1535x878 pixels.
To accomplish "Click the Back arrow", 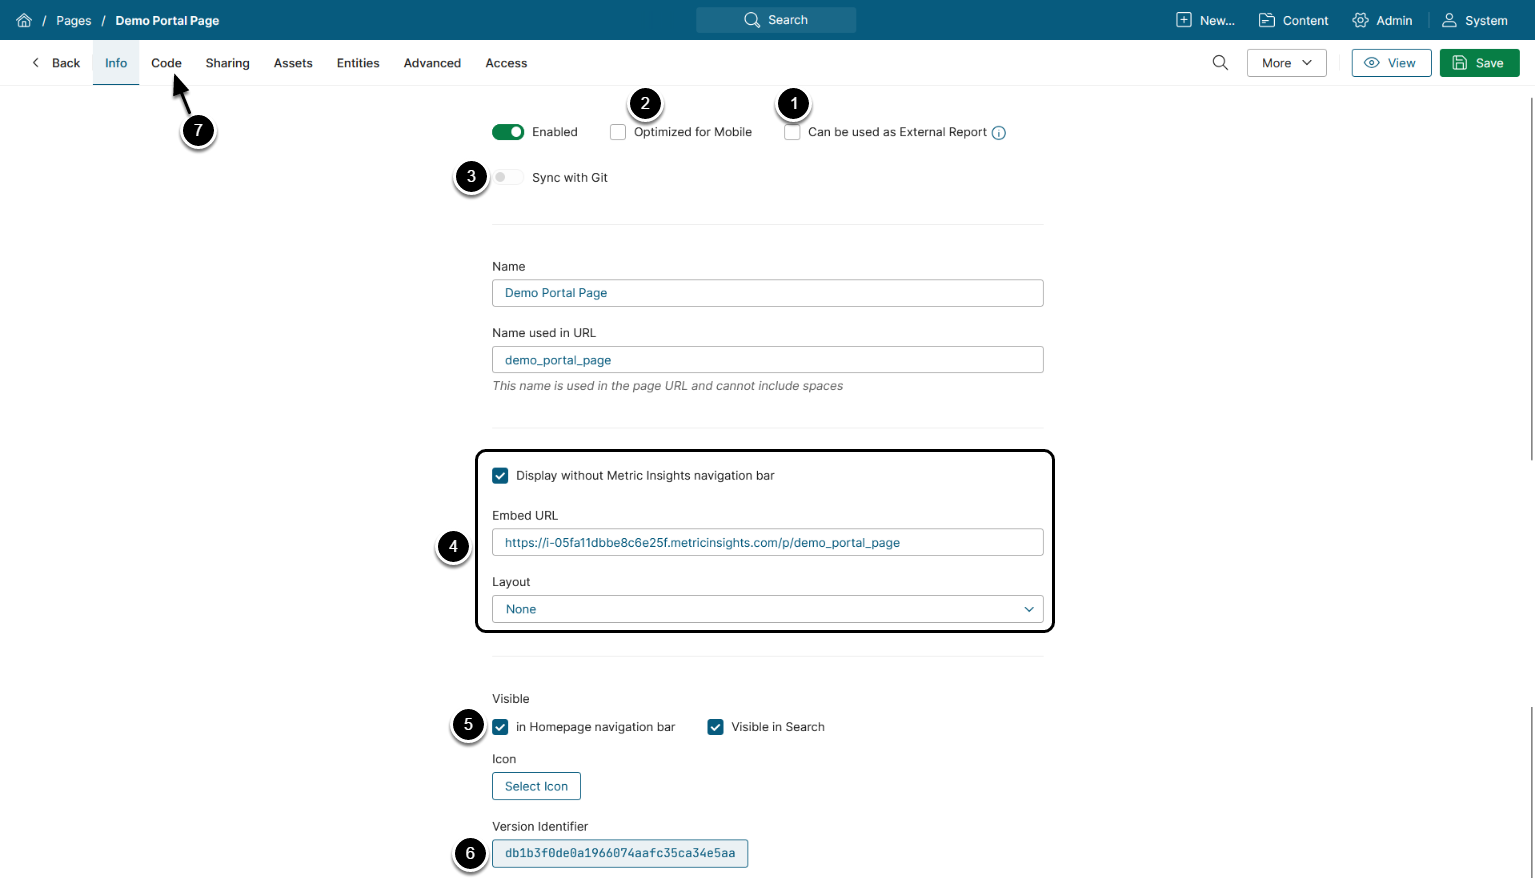I will coord(36,63).
